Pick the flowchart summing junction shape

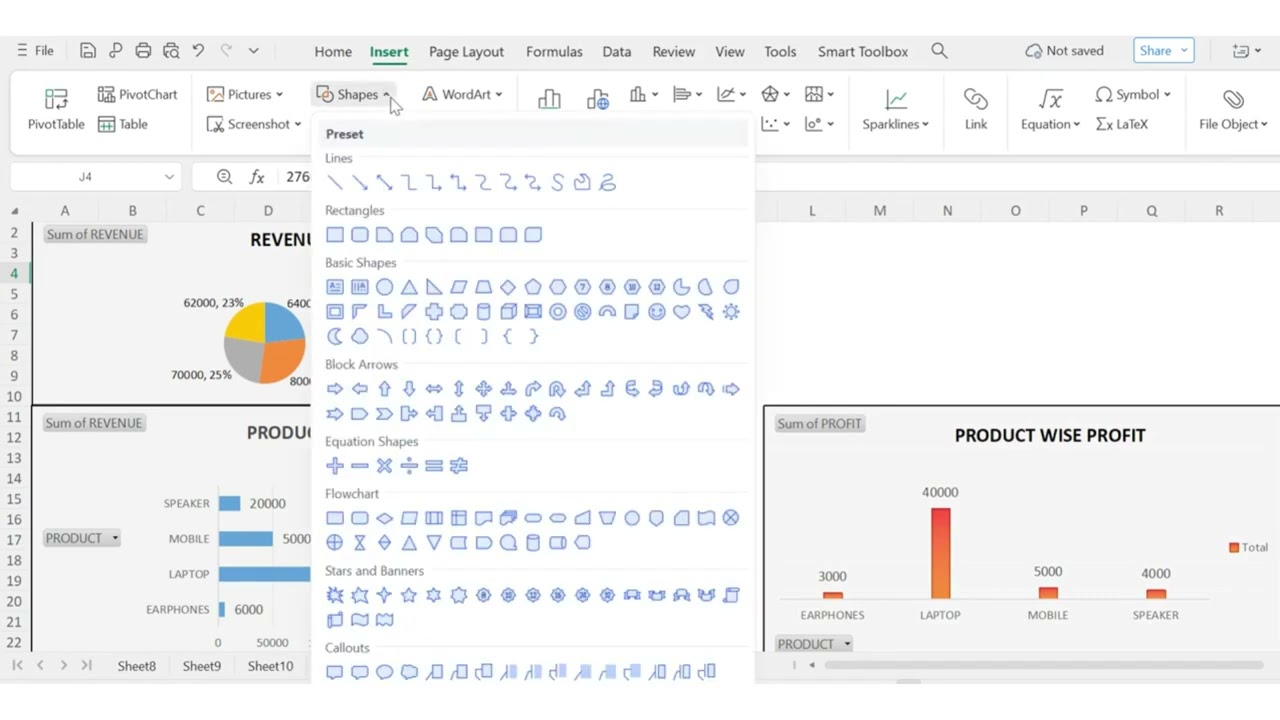point(731,518)
